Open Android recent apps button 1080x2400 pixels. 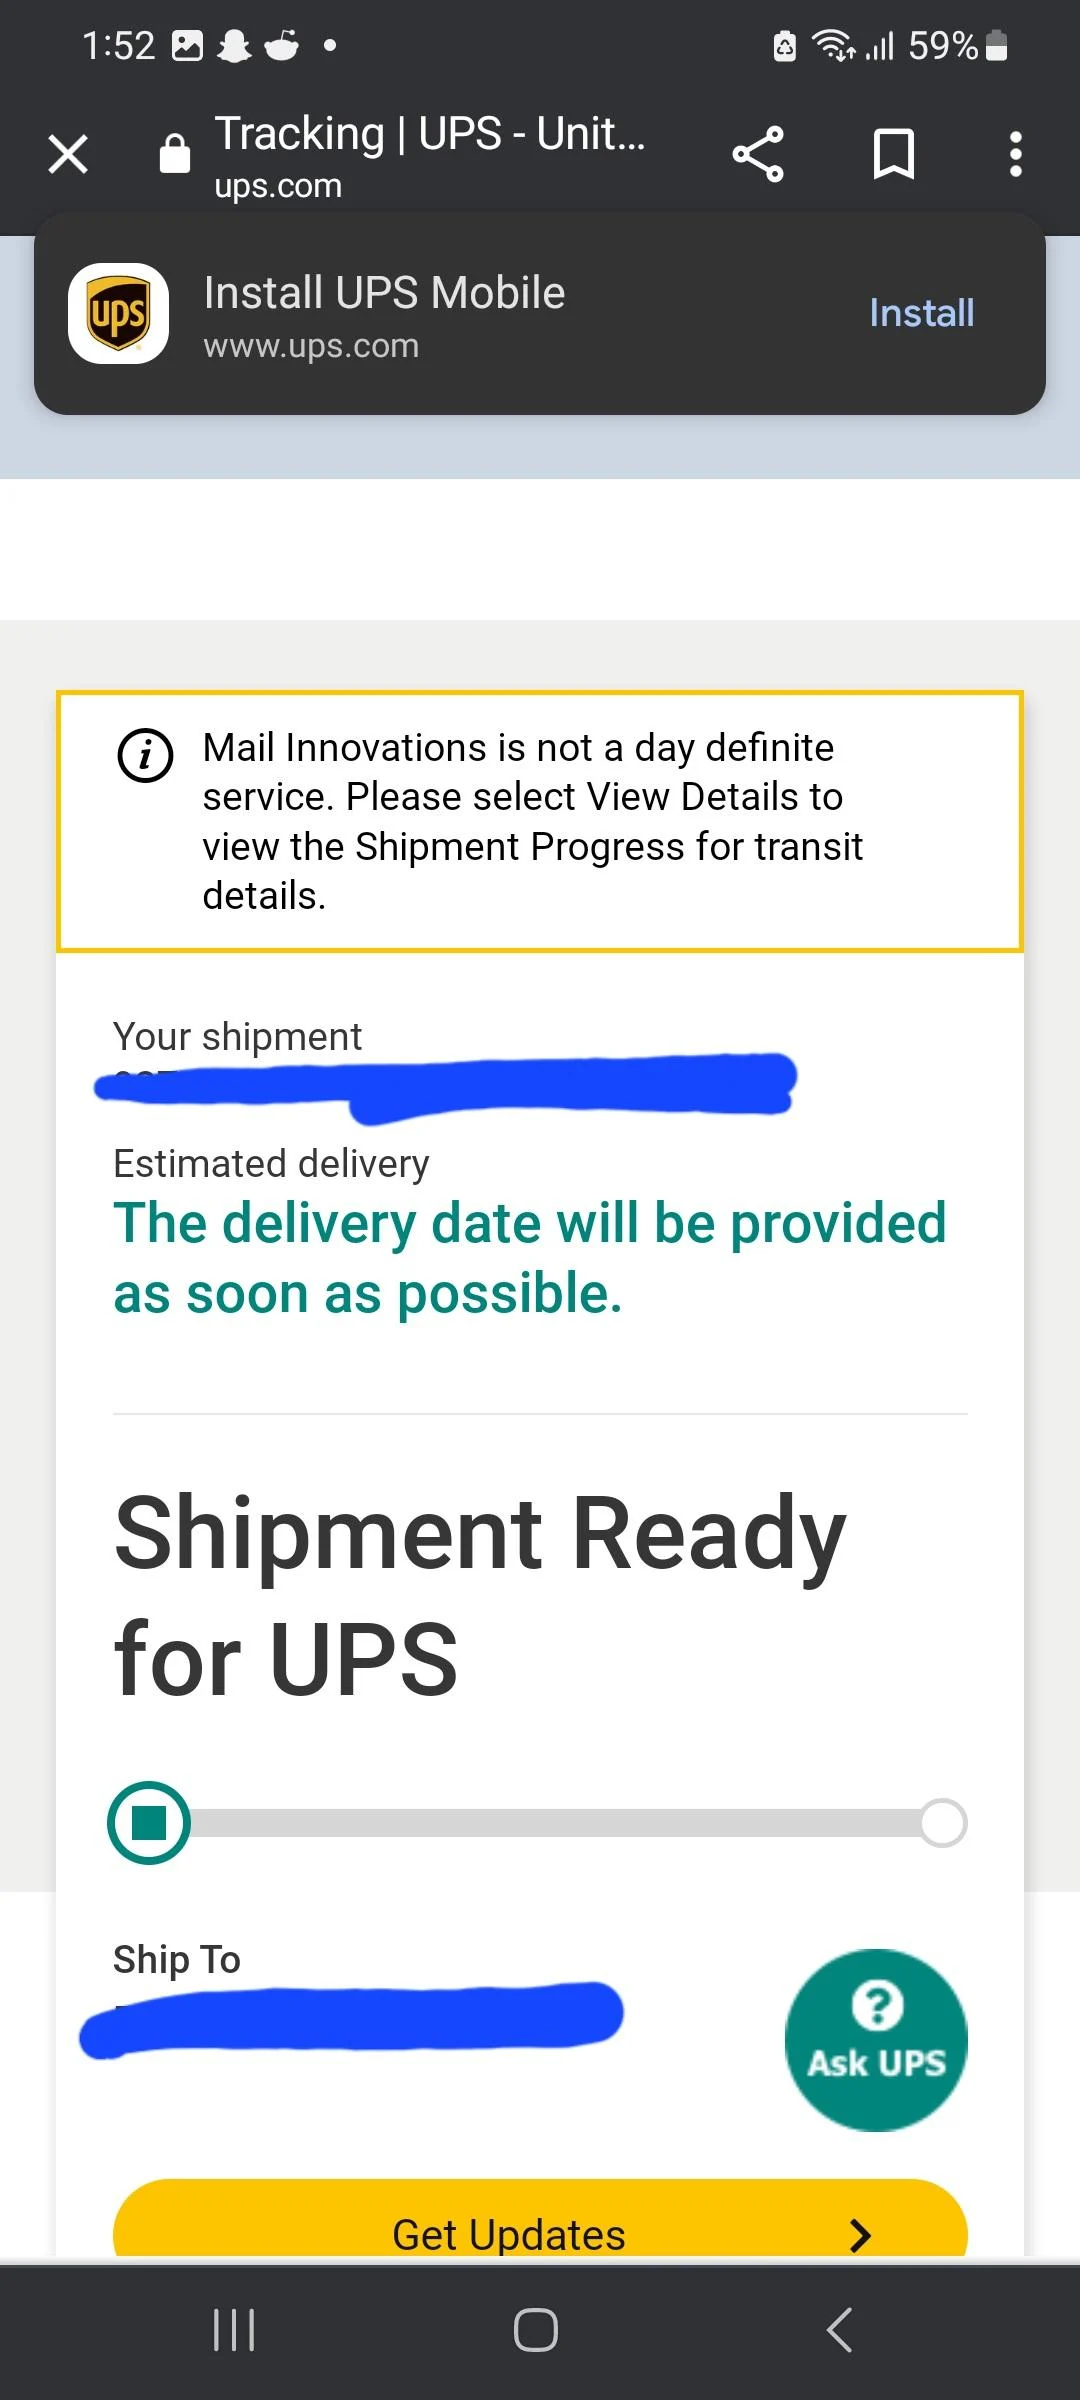tap(234, 2329)
